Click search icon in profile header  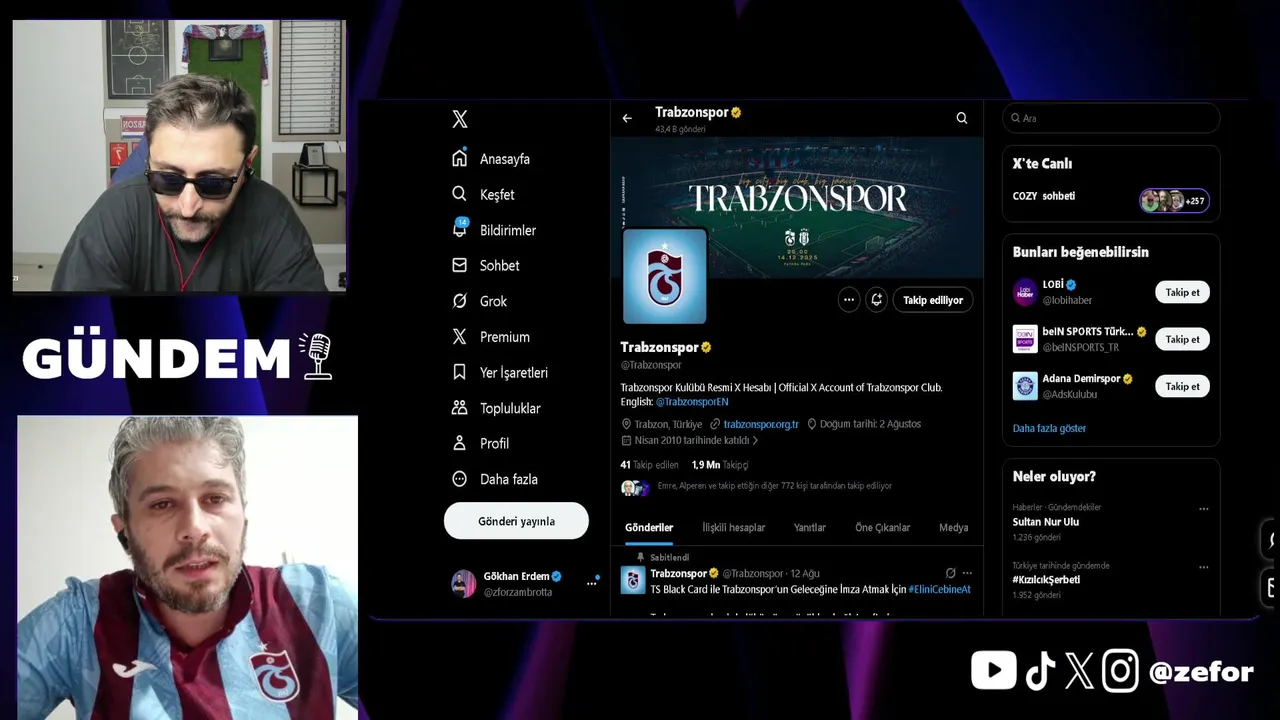point(962,118)
